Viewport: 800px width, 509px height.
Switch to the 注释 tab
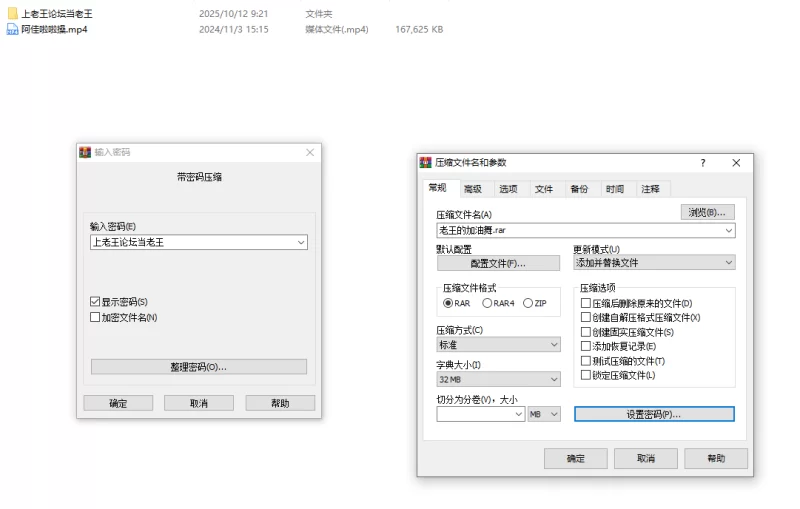651,189
